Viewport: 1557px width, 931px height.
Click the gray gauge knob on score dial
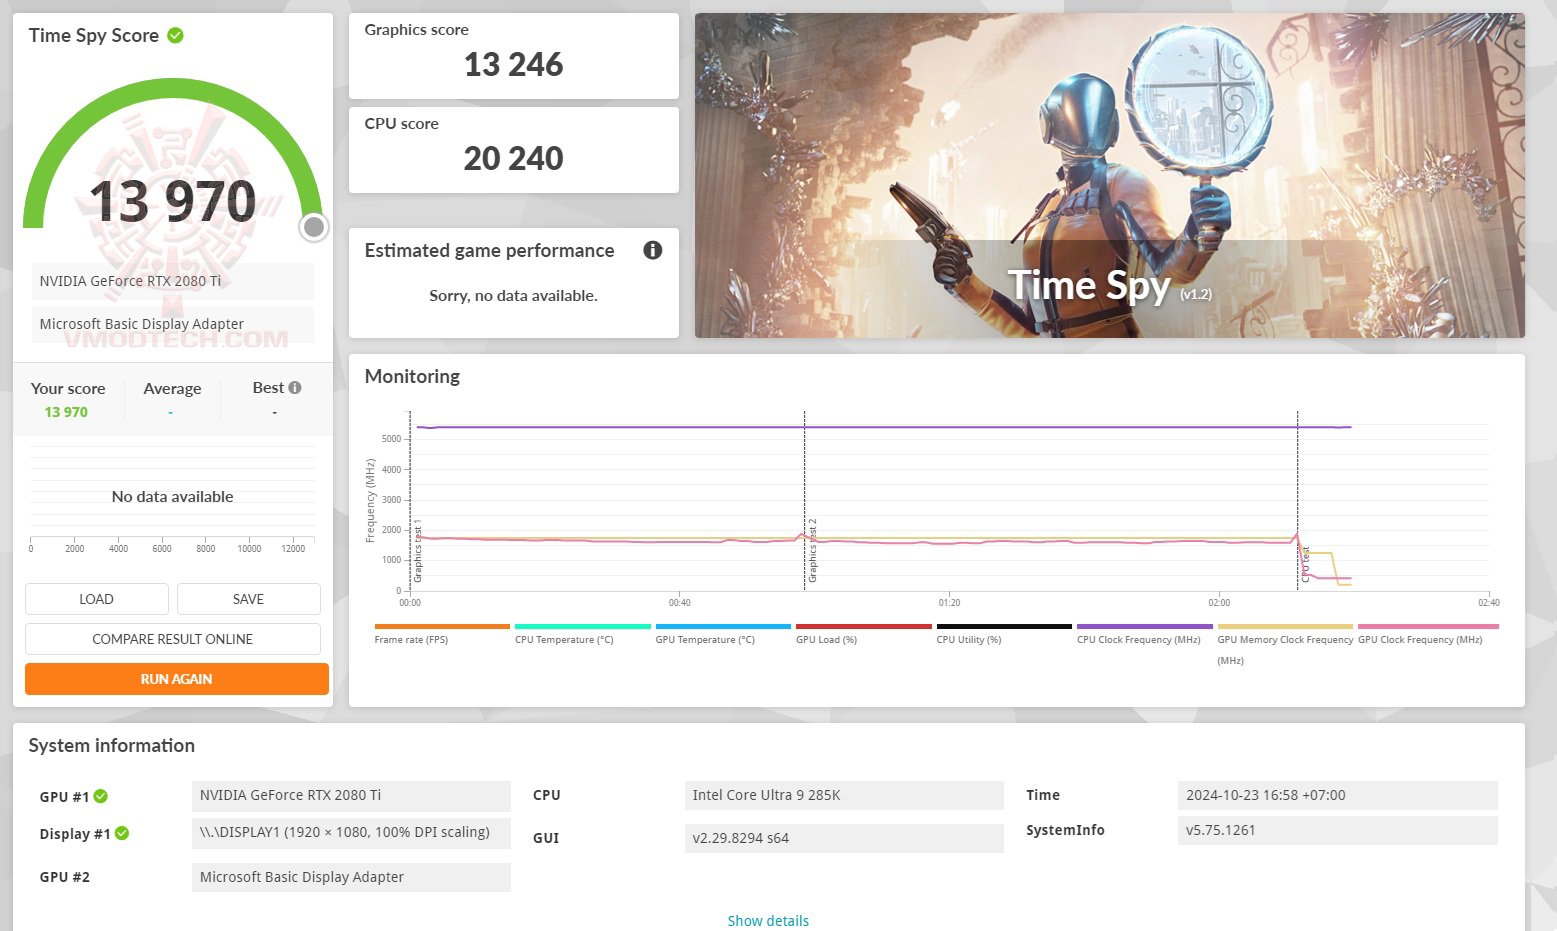pyautogui.click(x=314, y=227)
